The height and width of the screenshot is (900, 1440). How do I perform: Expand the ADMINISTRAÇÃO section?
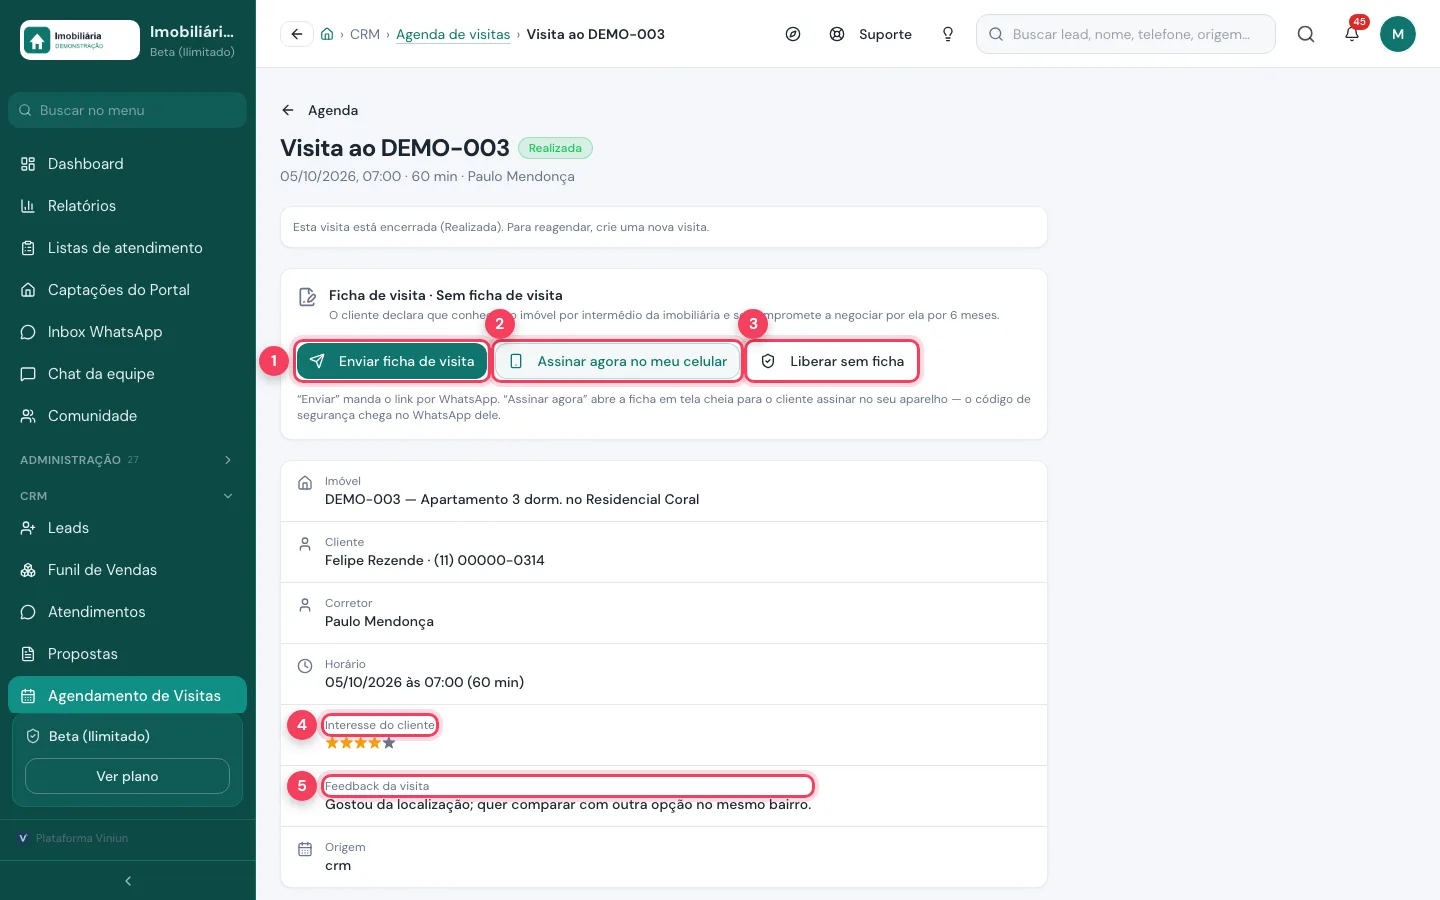coord(127,460)
